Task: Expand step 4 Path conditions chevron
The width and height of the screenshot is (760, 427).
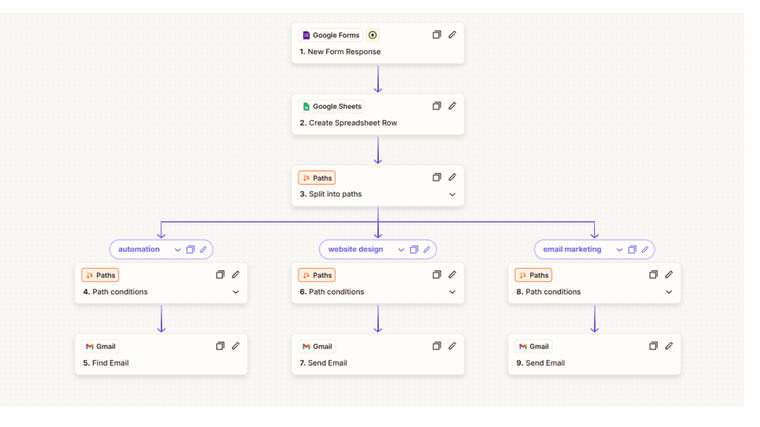Action: click(236, 292)
